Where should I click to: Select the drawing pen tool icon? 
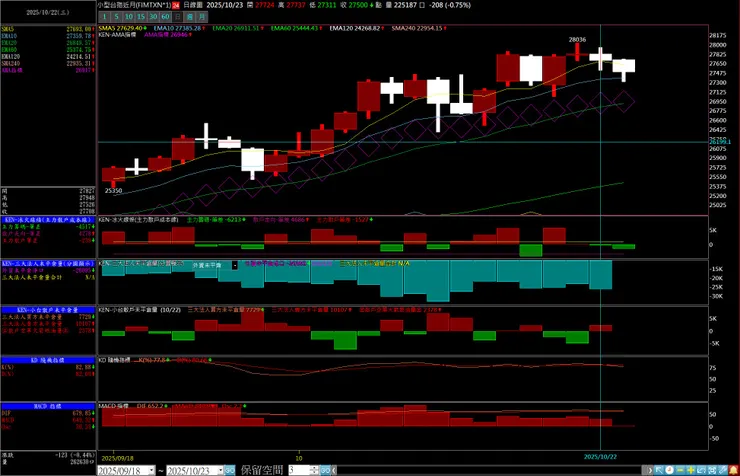click(x=723, y=470)
